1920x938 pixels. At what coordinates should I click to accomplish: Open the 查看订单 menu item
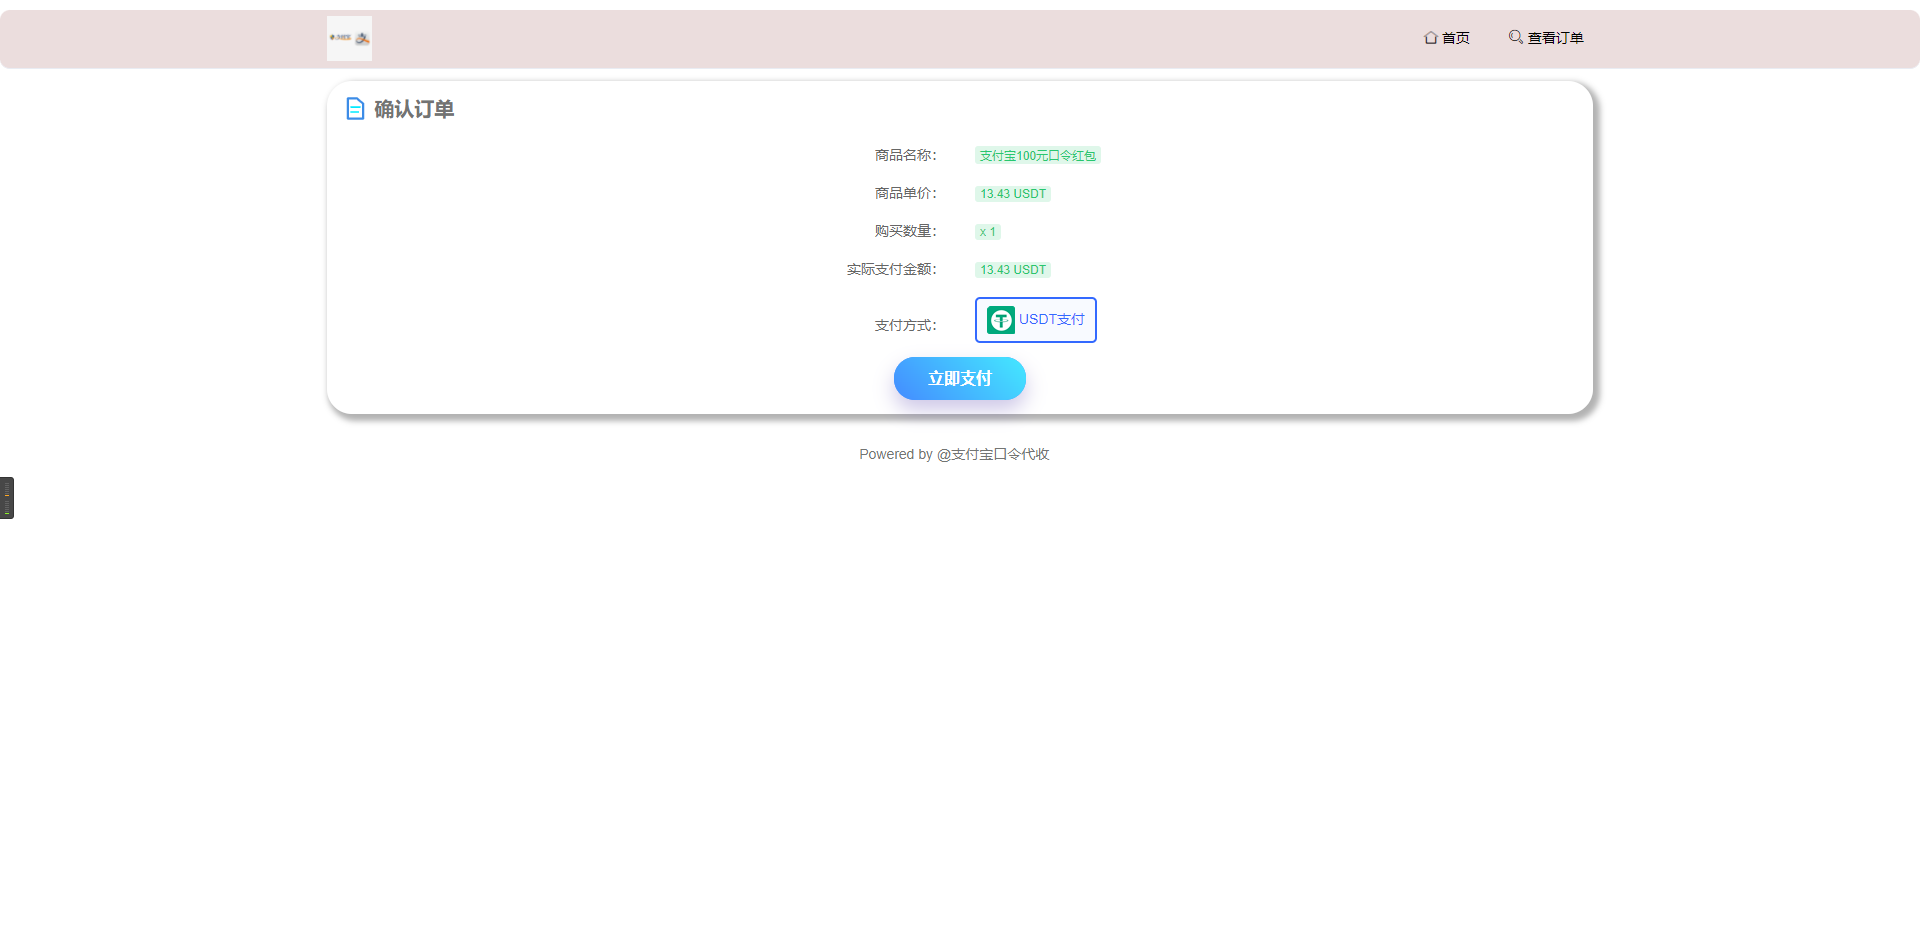coord(1546,38)
